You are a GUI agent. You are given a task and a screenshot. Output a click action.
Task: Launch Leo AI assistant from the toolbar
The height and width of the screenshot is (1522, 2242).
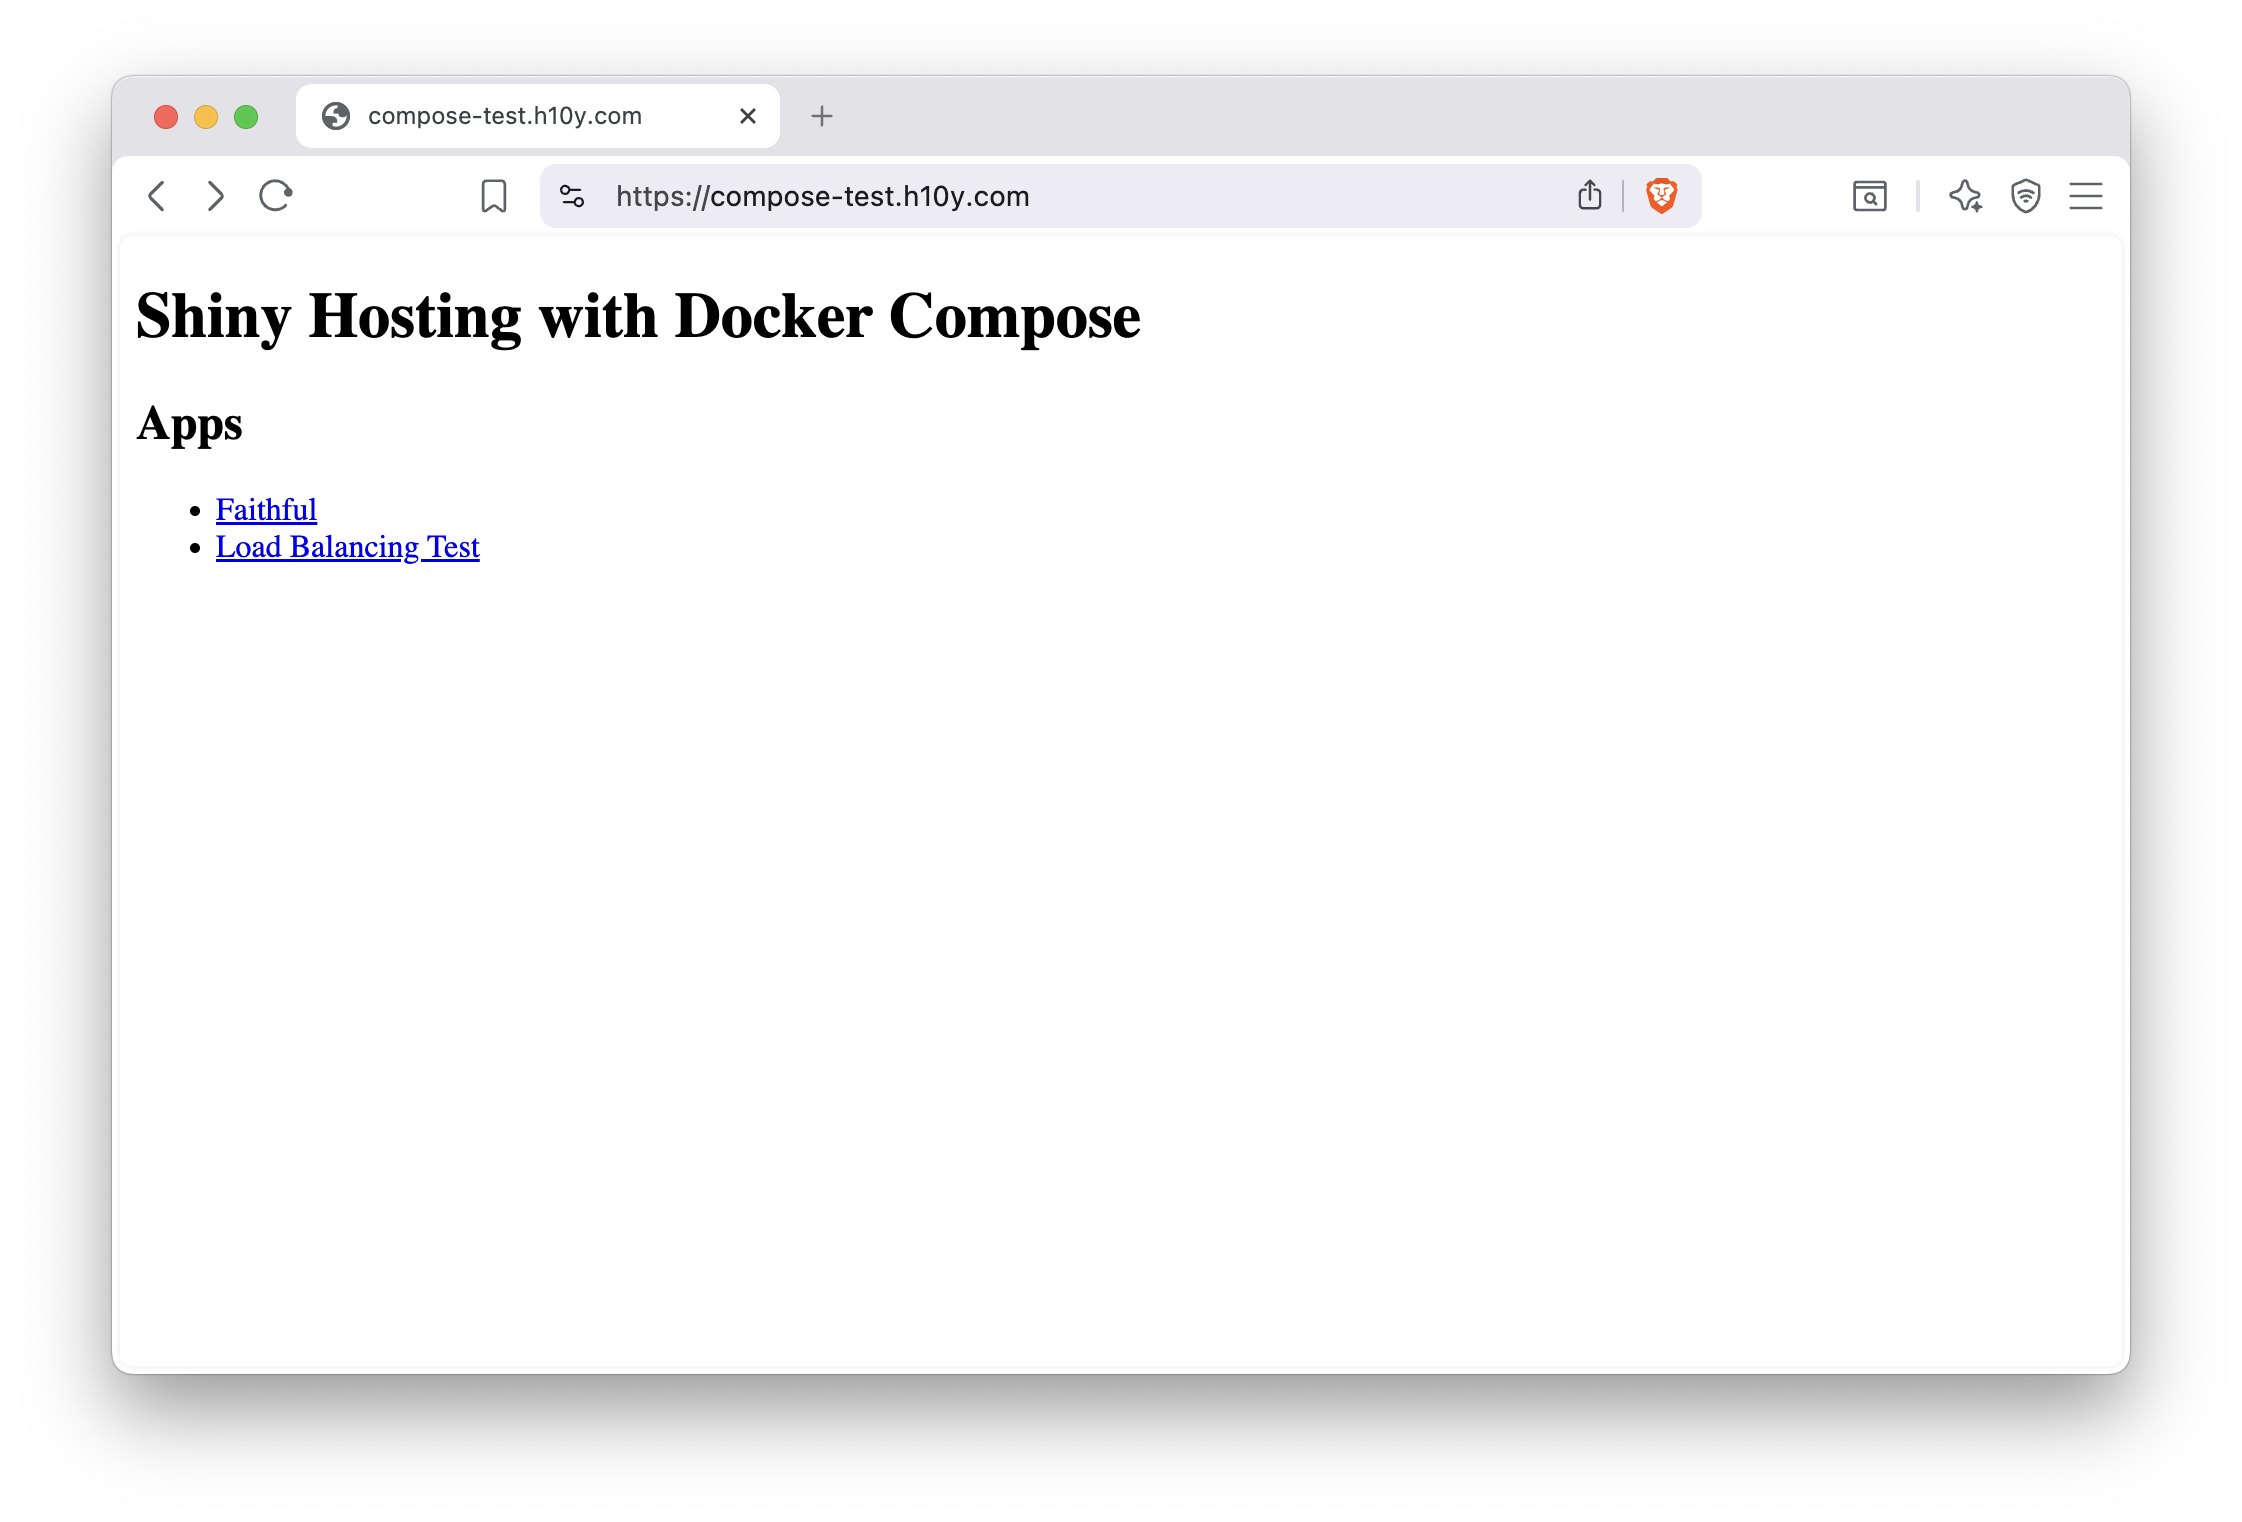tap(1965, 196)
